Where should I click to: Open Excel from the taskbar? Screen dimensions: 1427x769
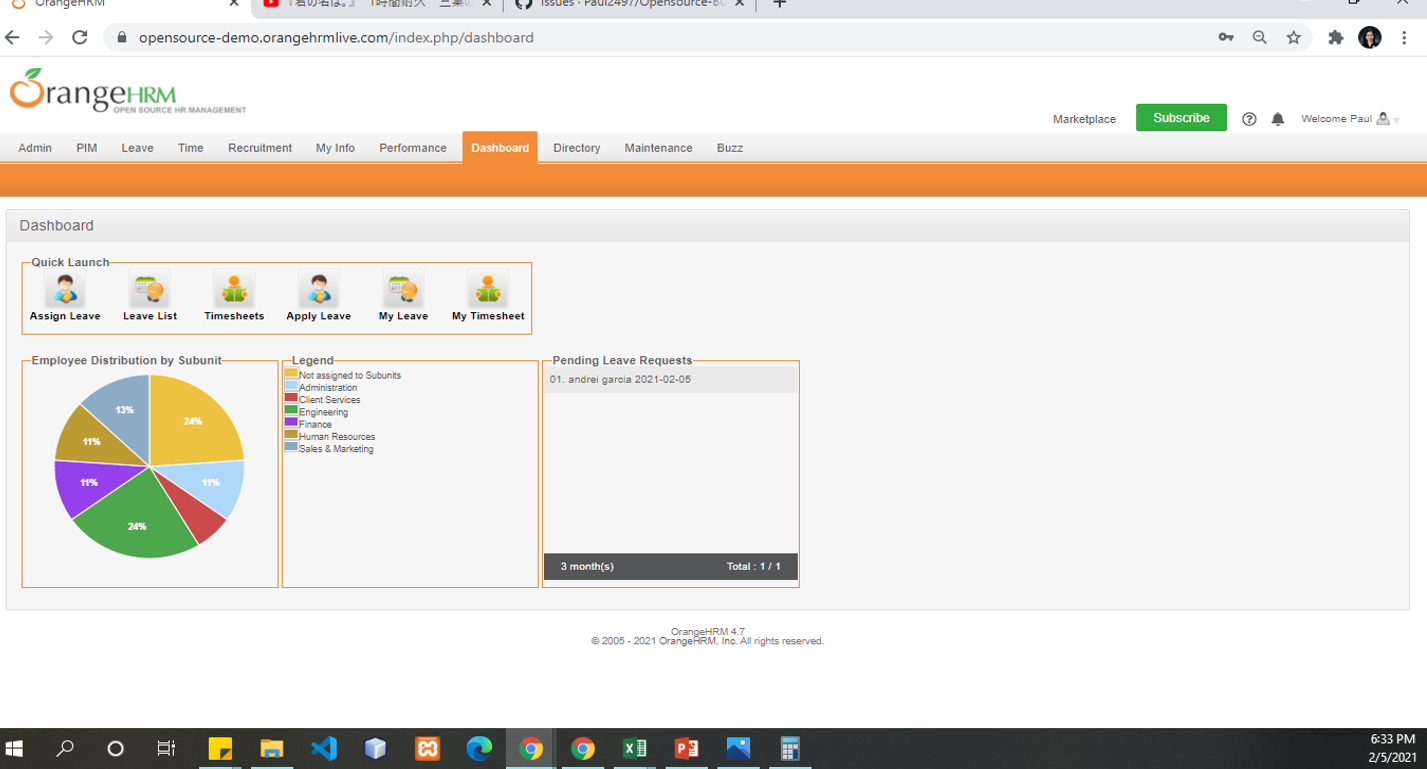[634, 748]
